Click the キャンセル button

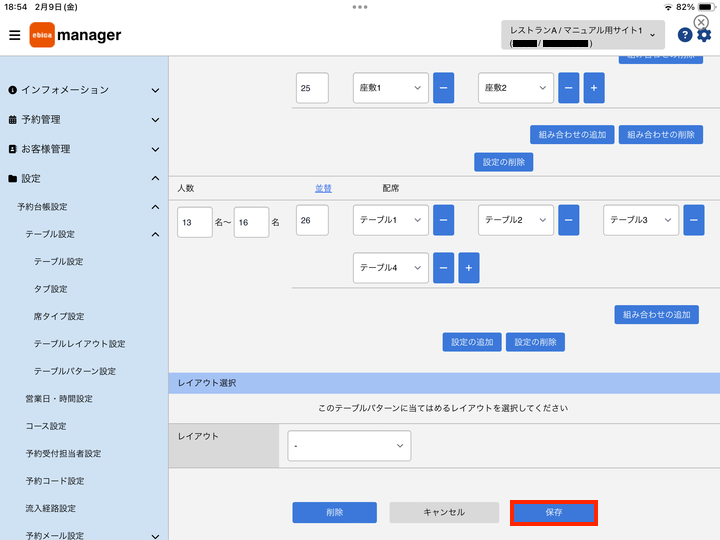click(444, 512)
